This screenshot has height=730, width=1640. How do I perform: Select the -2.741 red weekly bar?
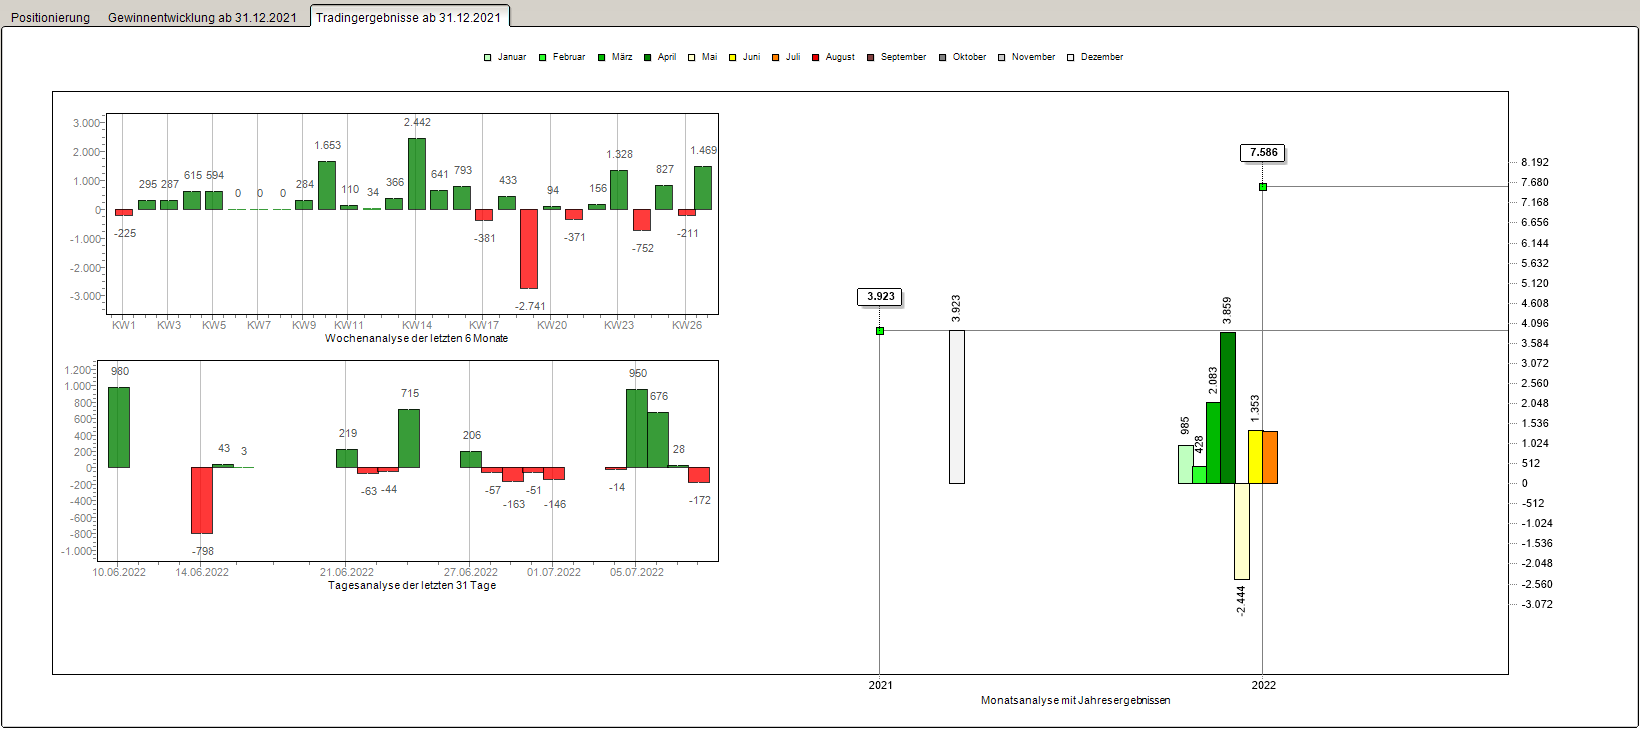[529, 249]
